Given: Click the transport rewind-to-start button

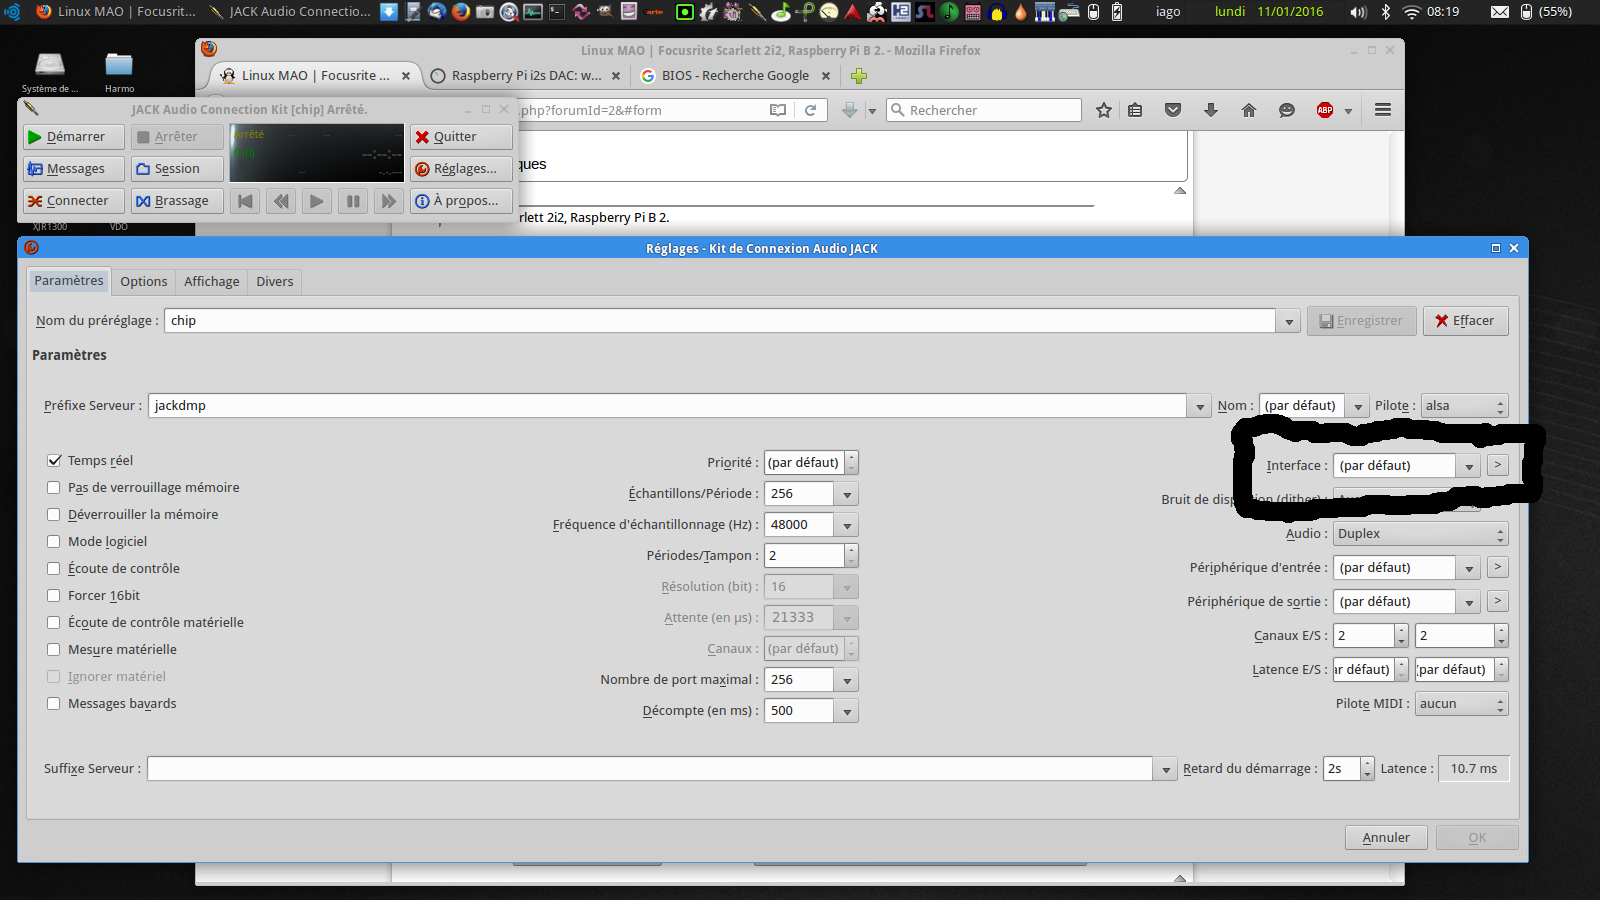Looking at the screenshot, I should [245, 201].
